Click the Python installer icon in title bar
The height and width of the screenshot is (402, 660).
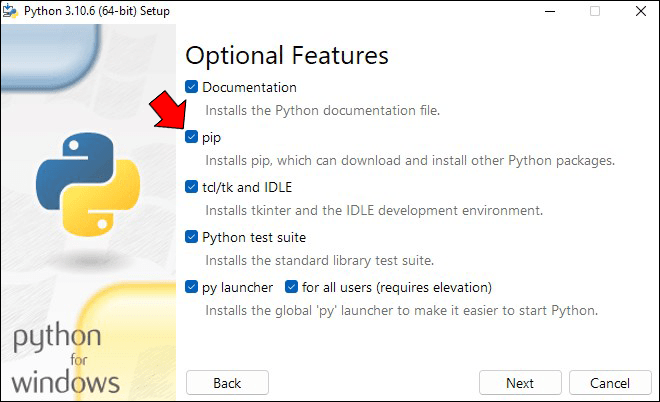pos(10,11)
